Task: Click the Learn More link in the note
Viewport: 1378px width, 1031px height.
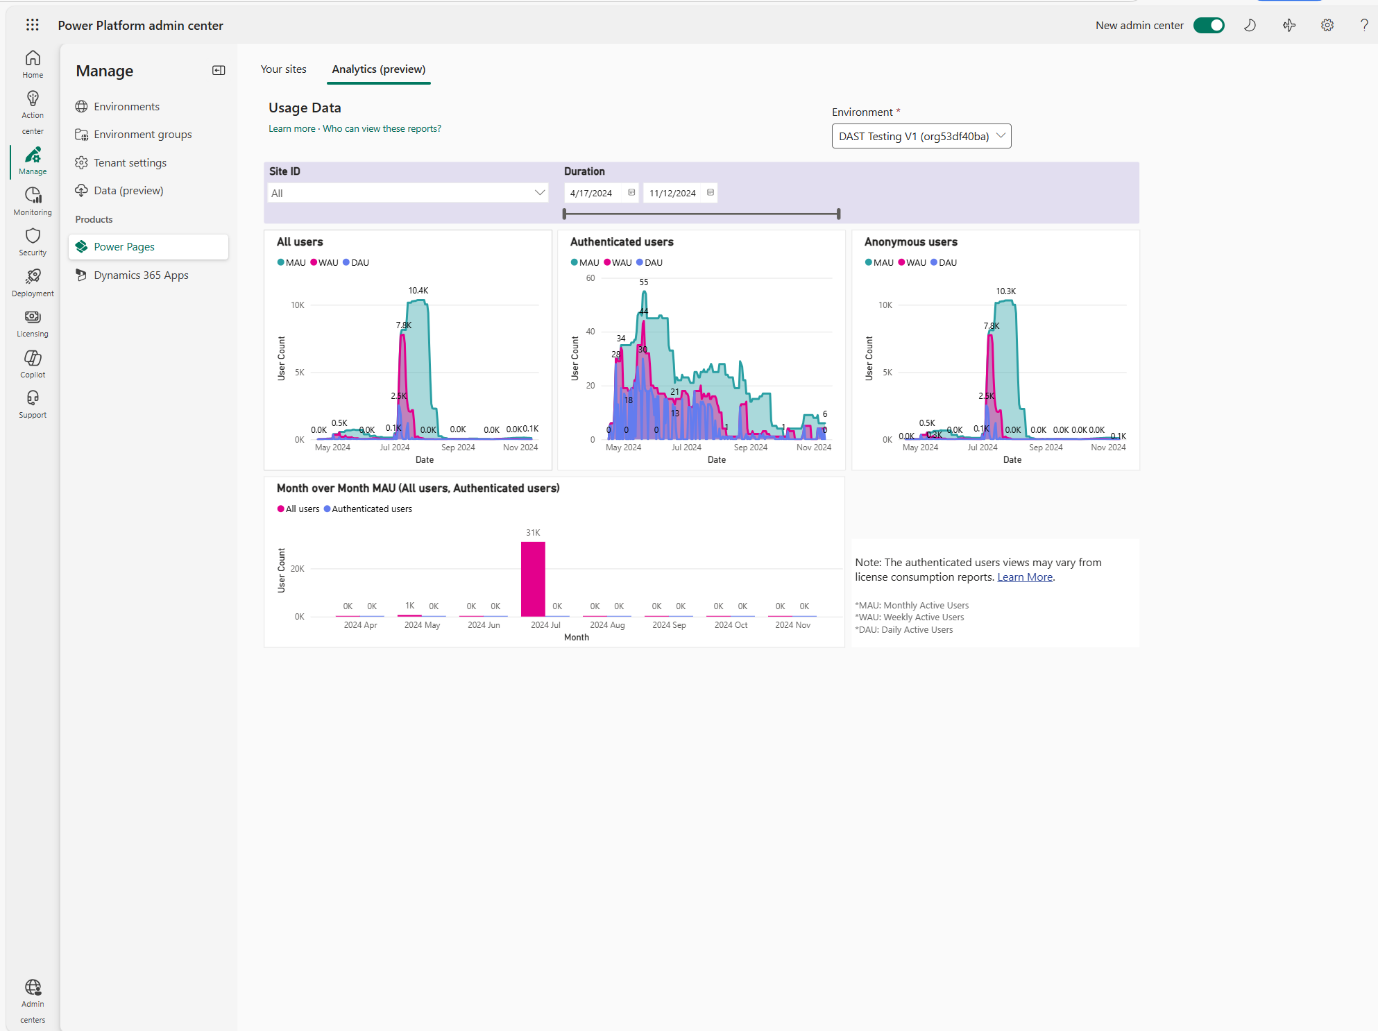Action: 1024,577
